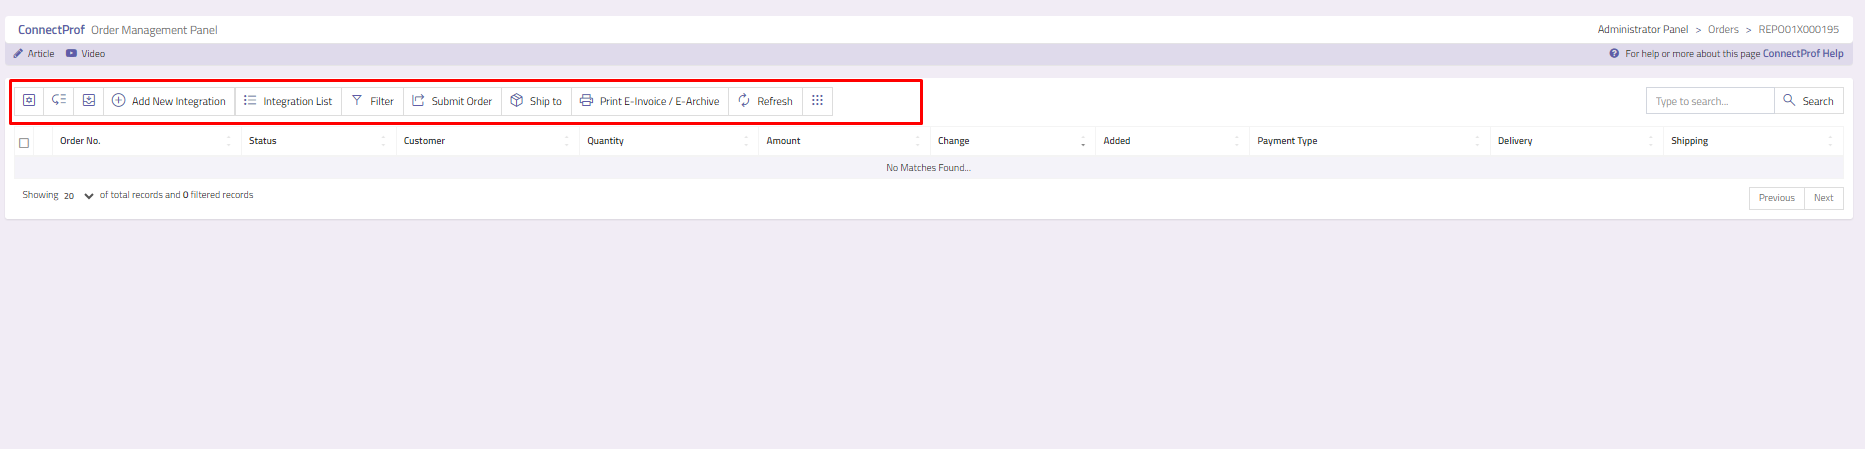This screenshot has height=449, width=1865.
Task: Open the Integration List
Action: (288, 101)
